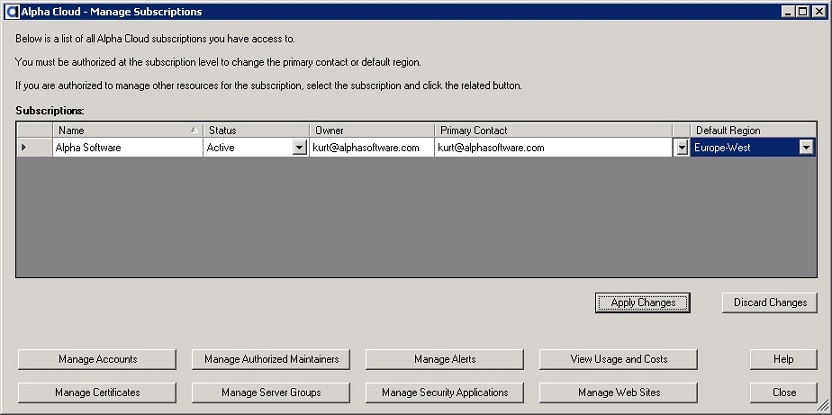Click the Primary Contact email field
The height and width of the screenshot is (415, 832).
(x=554, y=148)
